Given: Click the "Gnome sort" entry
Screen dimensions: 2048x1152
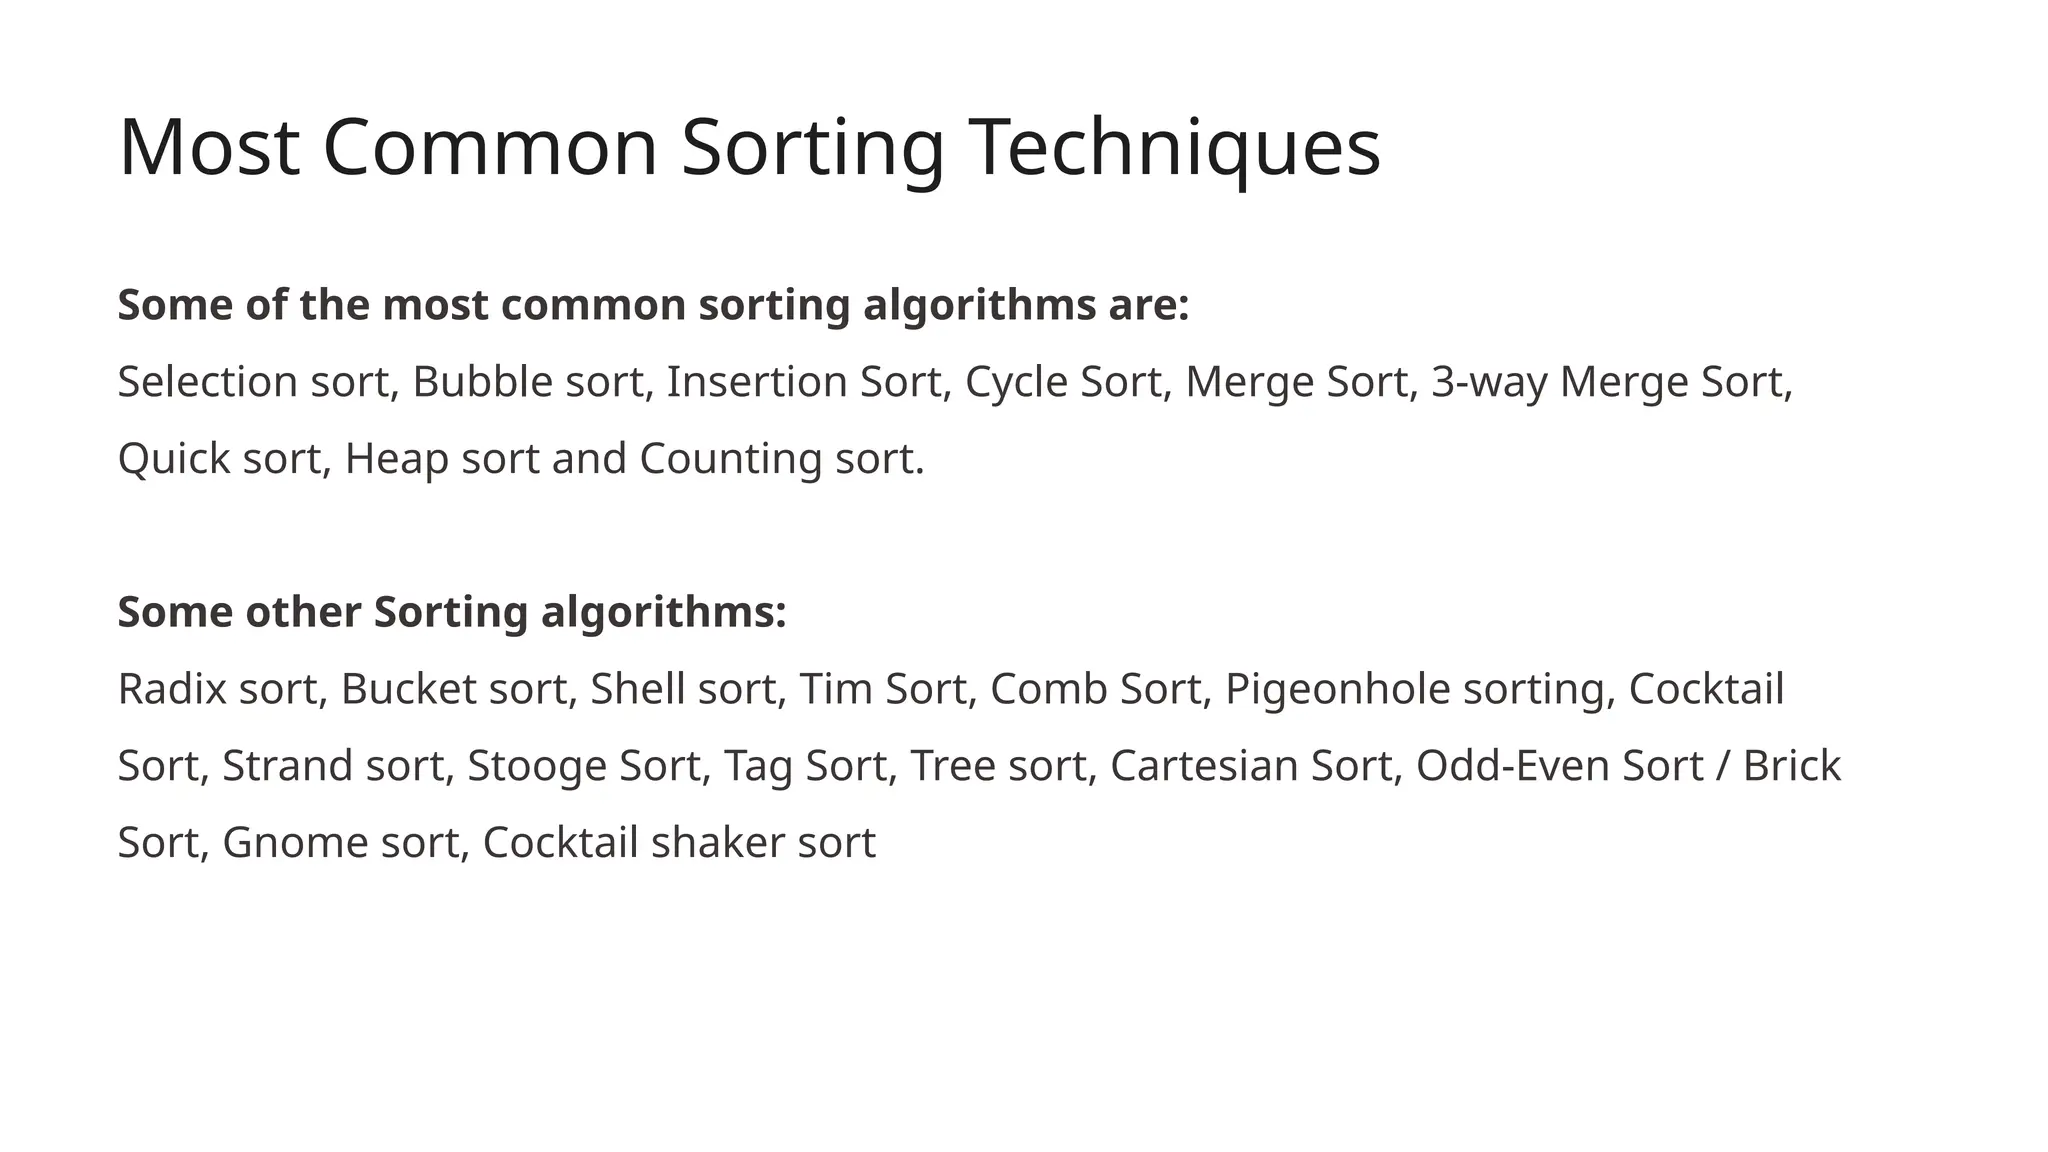Looking at the screenshot, I should 340,843.
